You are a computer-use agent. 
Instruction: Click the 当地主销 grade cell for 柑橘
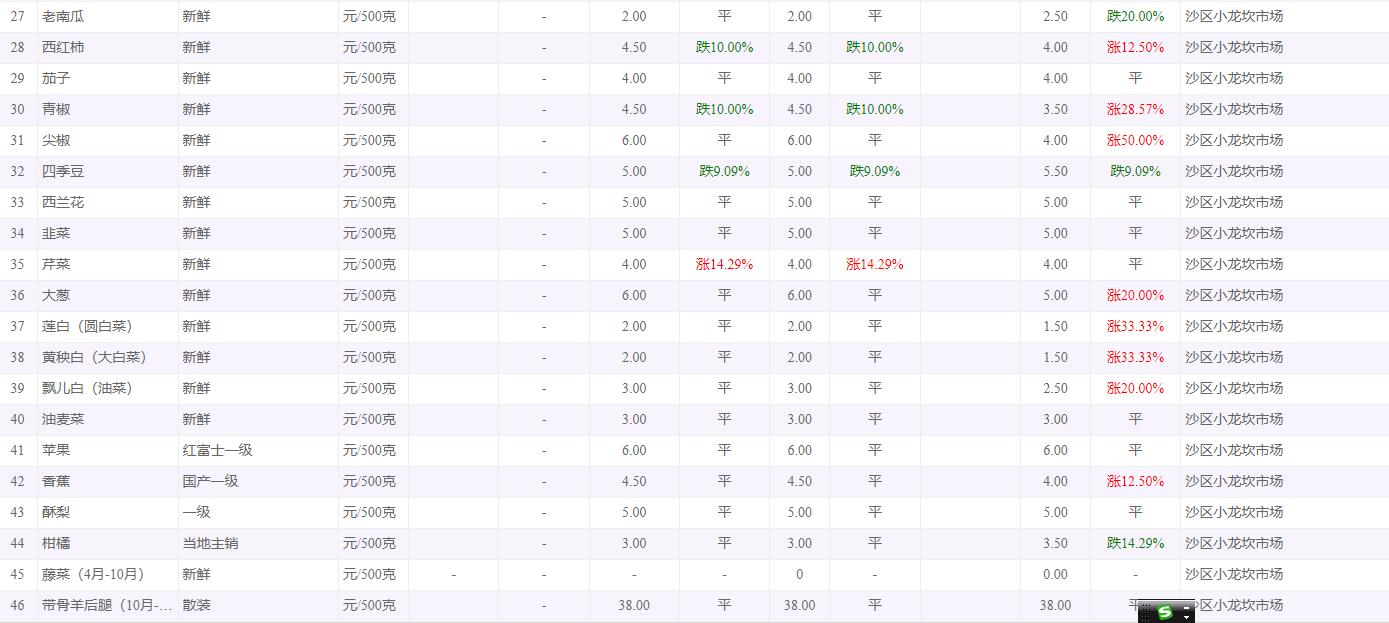(x=210, y=543)
